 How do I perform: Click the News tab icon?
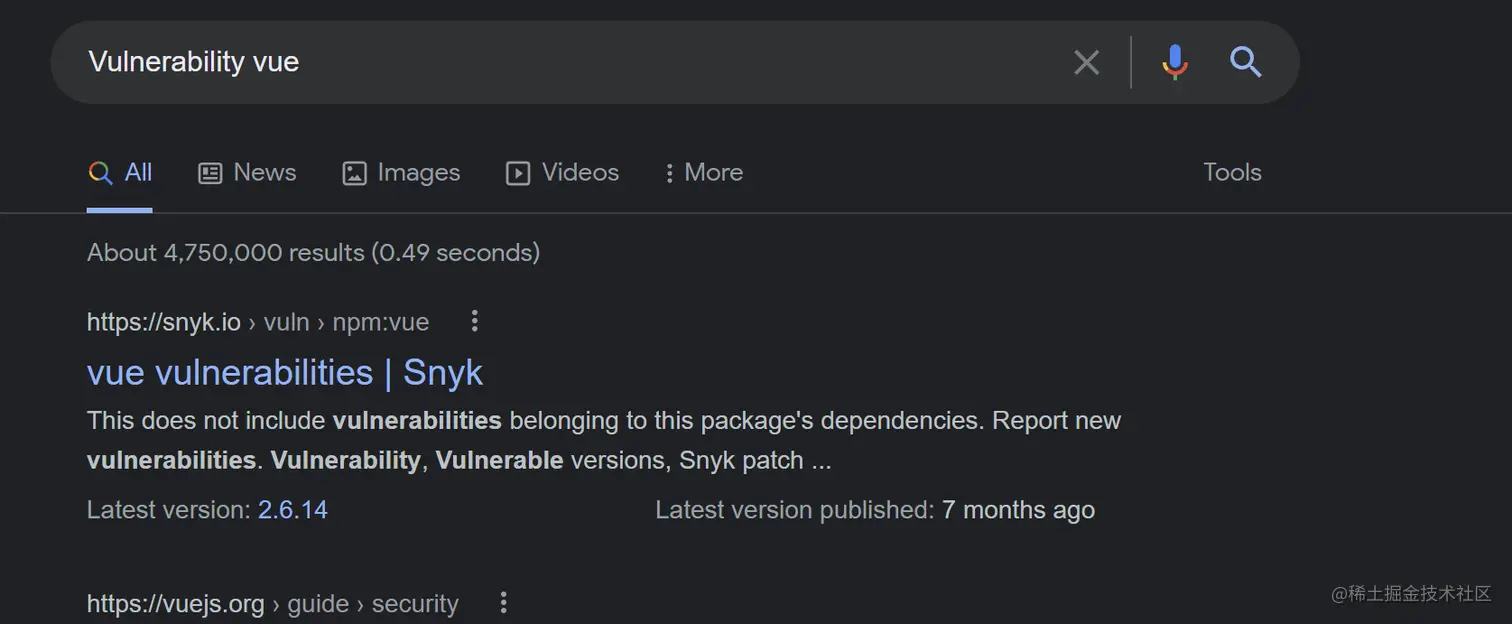coord(210,173)
